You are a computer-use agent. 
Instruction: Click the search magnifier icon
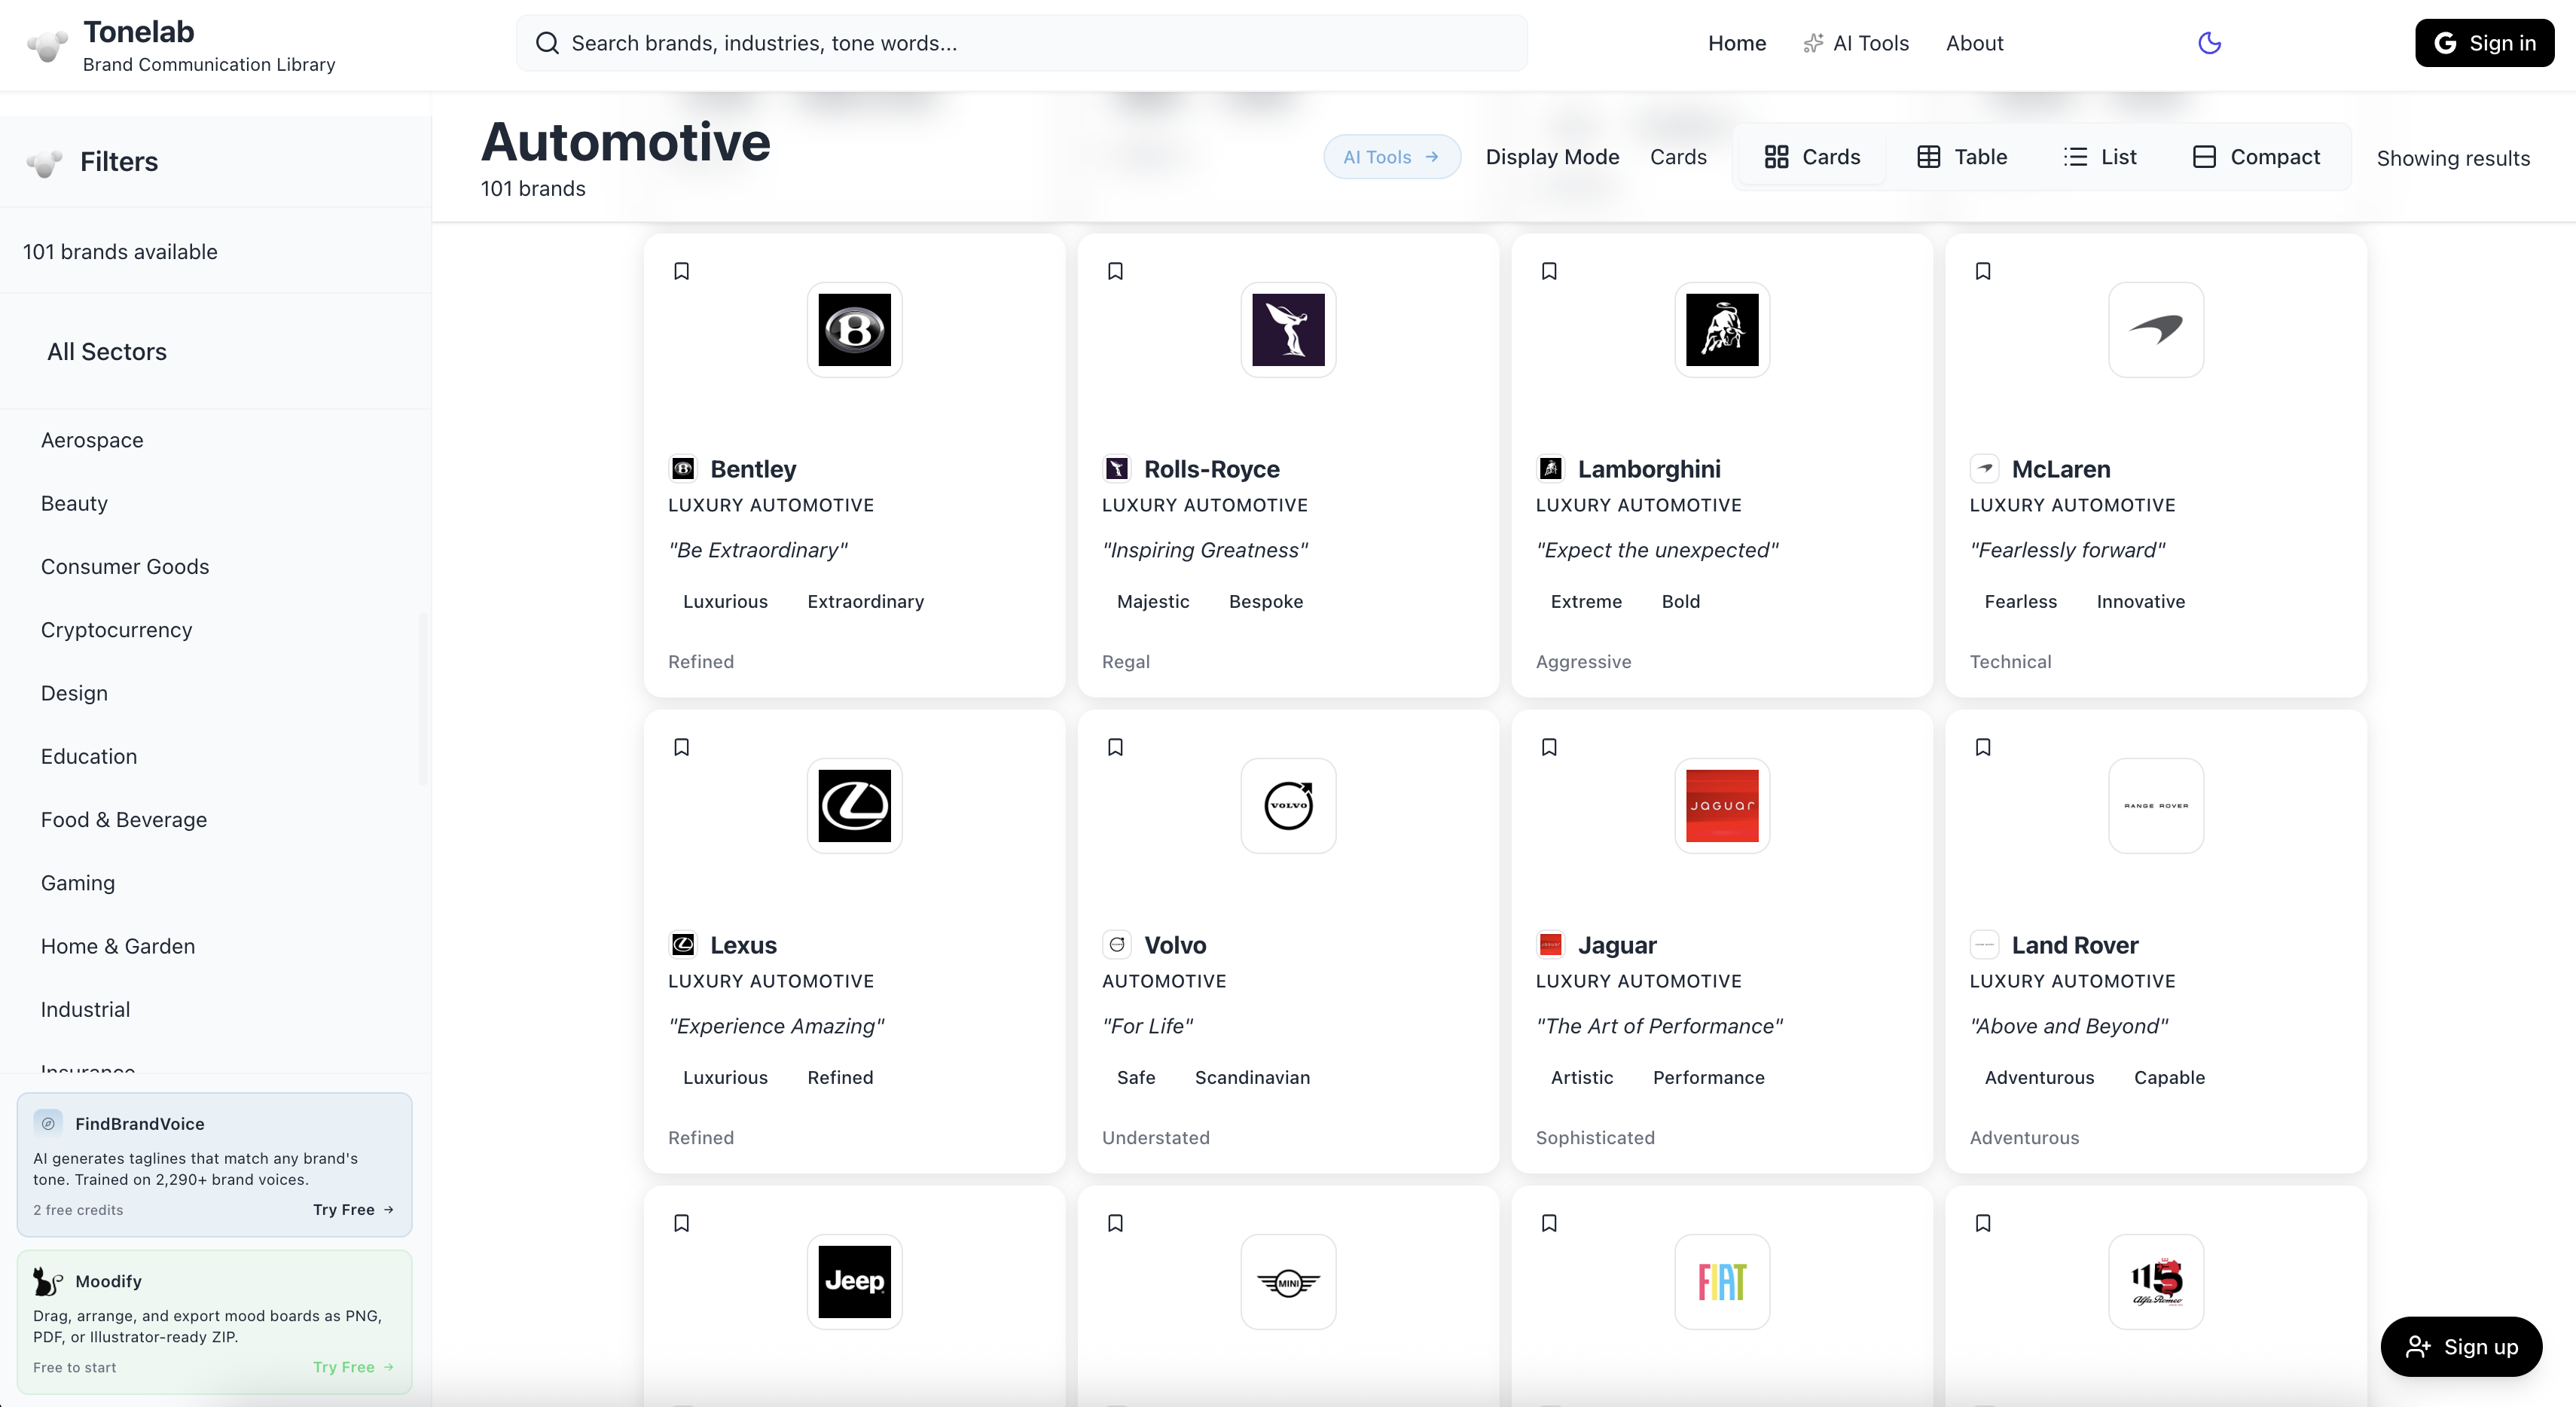pos(547,43)
